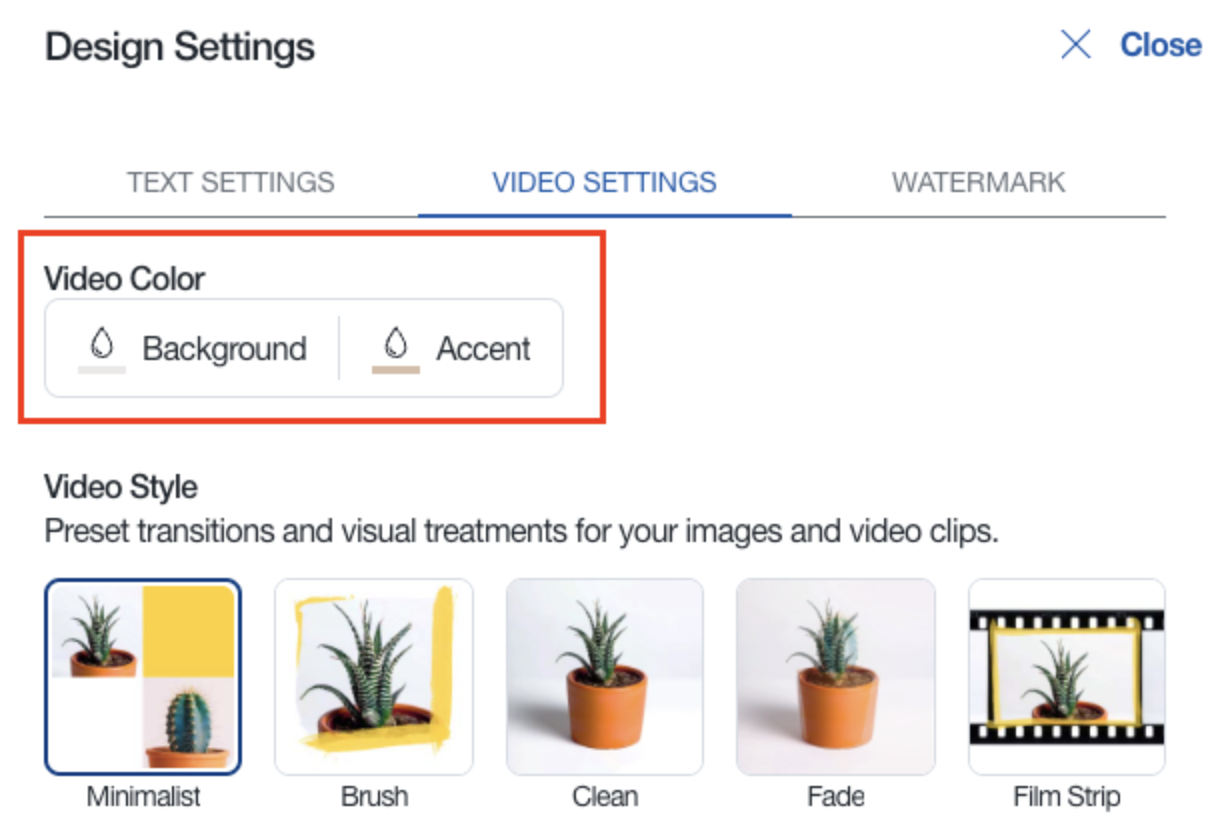
Task: Choose the Brush video style thumbnail
Action: [374, 676]
